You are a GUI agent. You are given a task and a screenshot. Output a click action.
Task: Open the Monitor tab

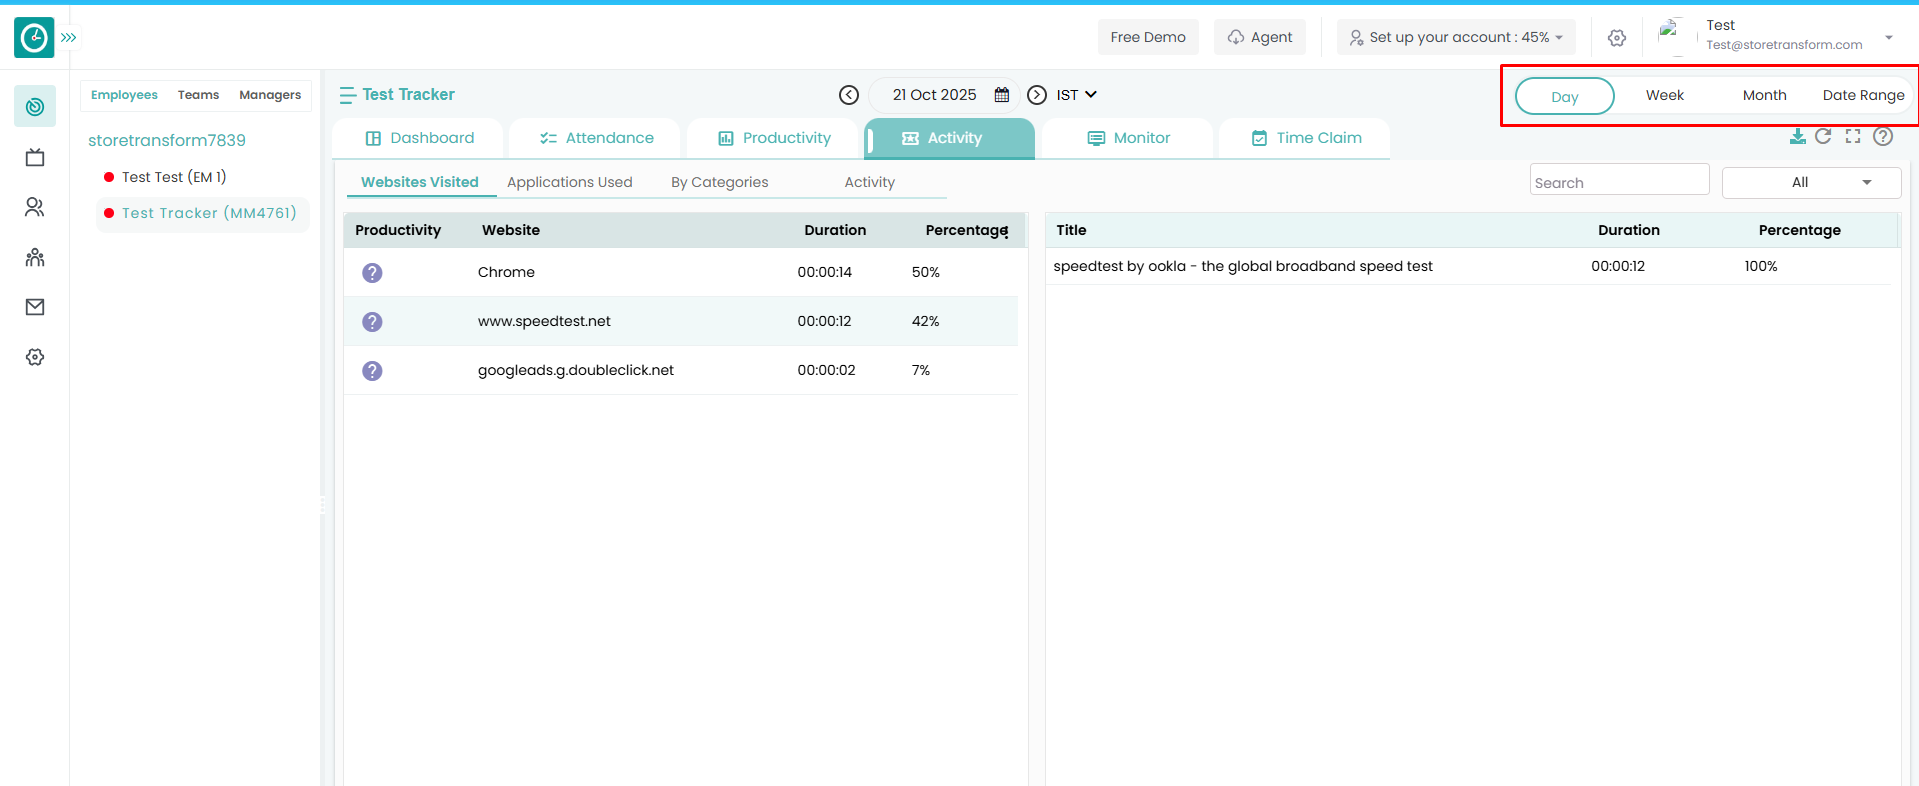(1128, 138)
